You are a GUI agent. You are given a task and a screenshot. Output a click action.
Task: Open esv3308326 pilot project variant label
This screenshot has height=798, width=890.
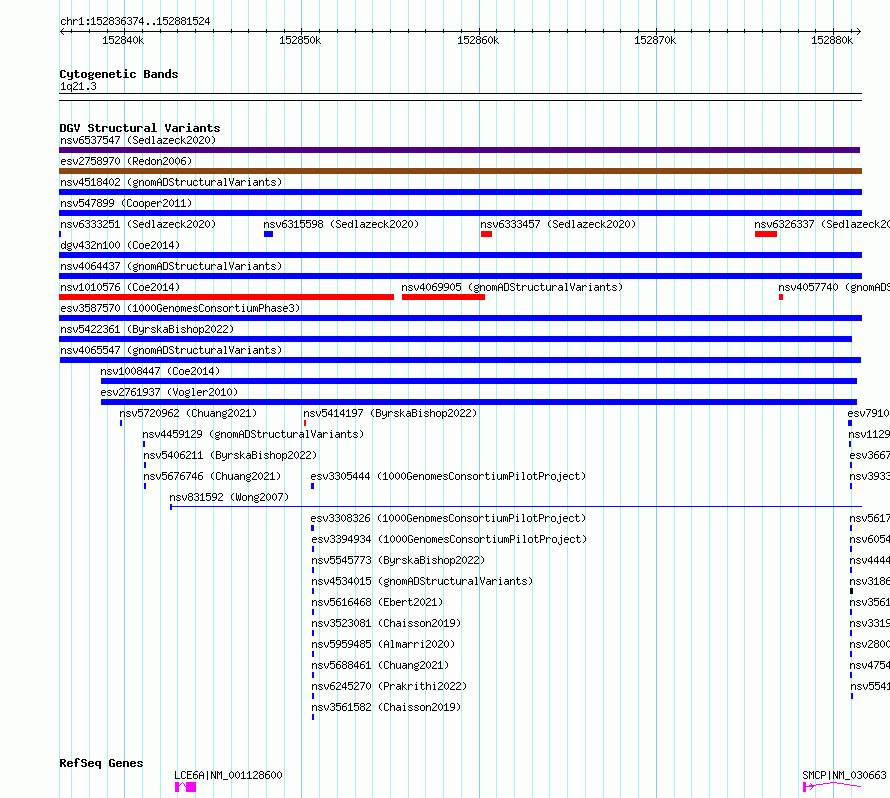[x=448, y=518]
